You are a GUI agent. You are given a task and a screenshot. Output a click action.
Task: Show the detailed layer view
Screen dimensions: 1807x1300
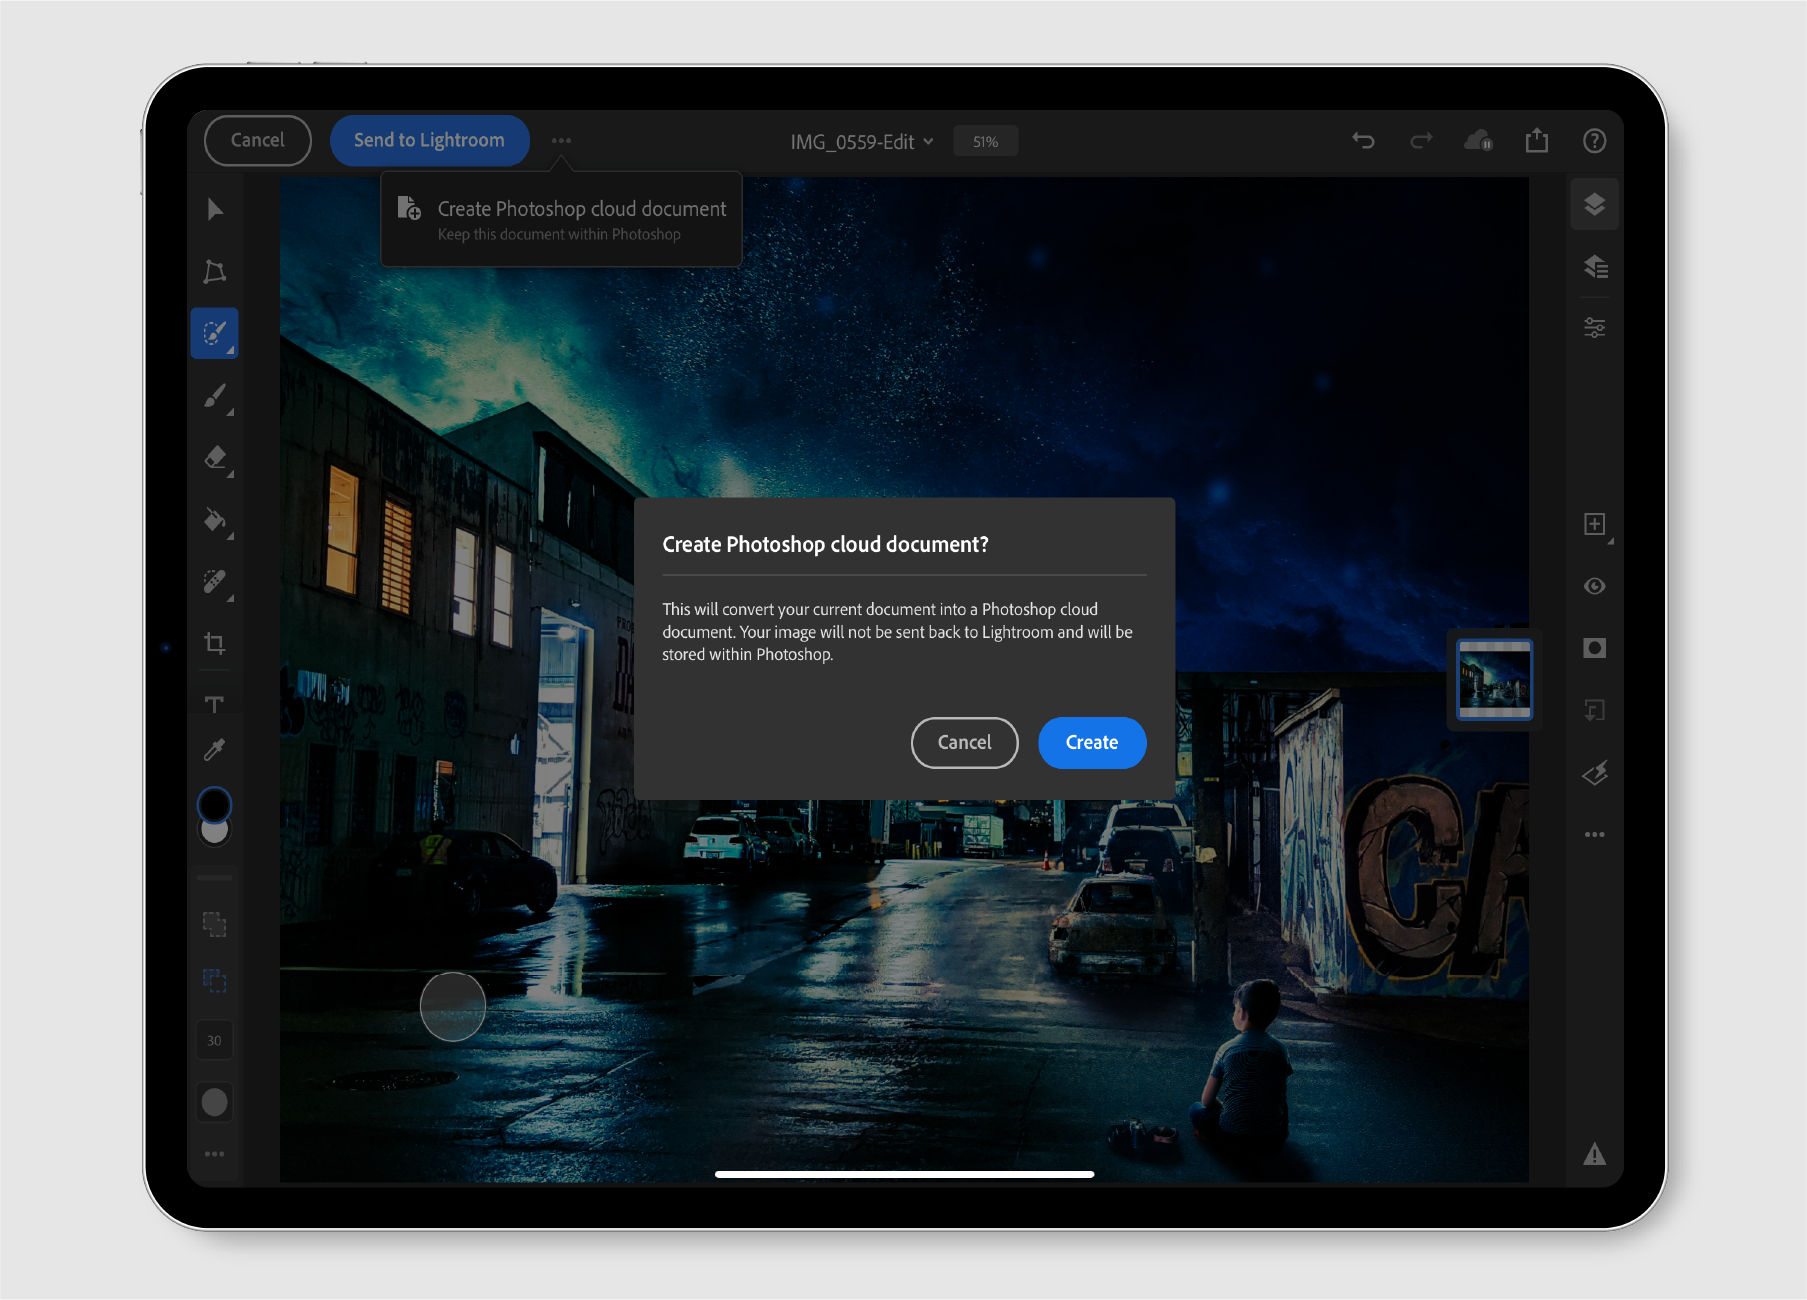[1595, 267]
